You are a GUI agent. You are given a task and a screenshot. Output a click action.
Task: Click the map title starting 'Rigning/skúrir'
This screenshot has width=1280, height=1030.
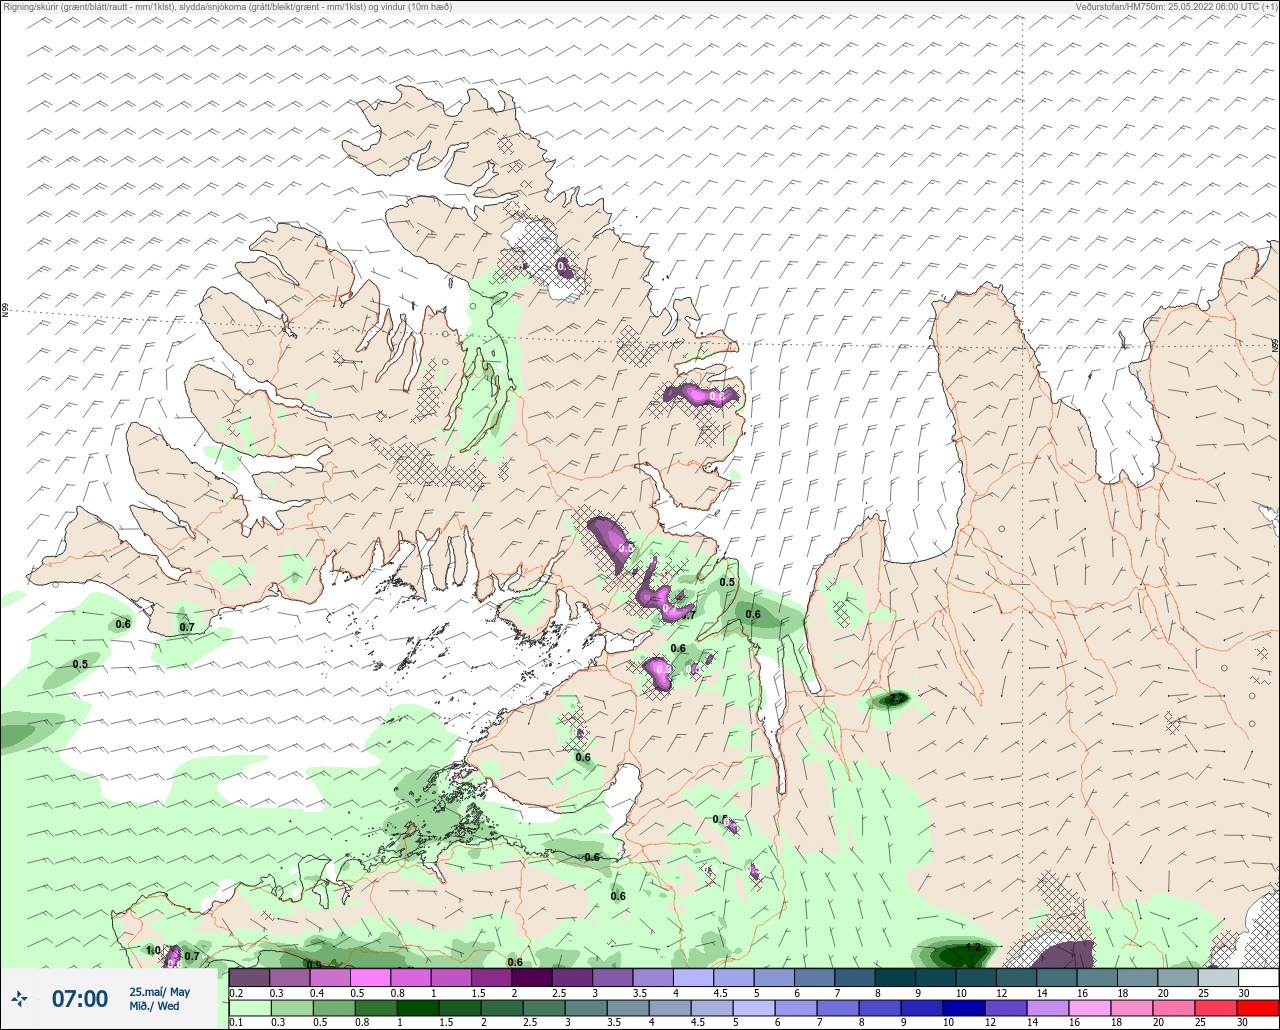[227, 7]
